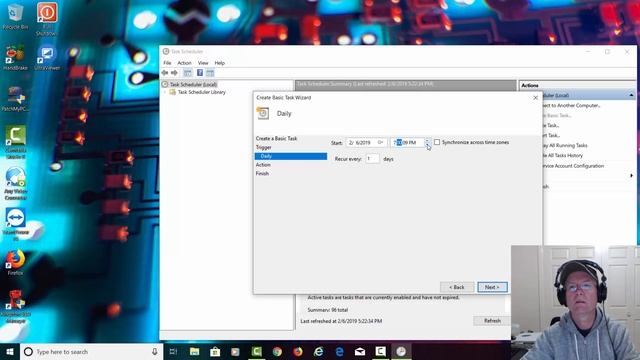The image size is (640, 360).
Task: Open the Recycle Bin desktop icon
Action: point(15,17)
